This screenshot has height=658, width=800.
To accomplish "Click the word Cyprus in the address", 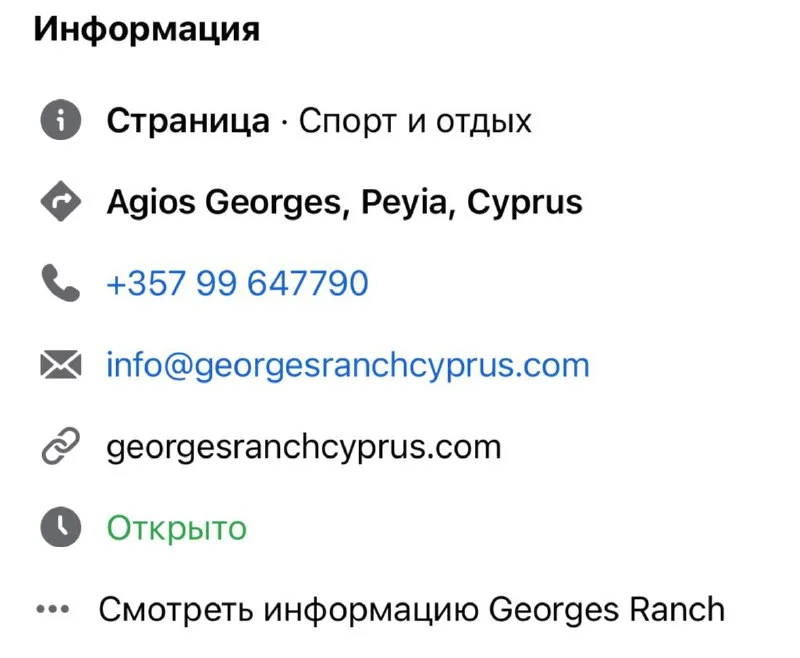I will click(x=525, y=203).
